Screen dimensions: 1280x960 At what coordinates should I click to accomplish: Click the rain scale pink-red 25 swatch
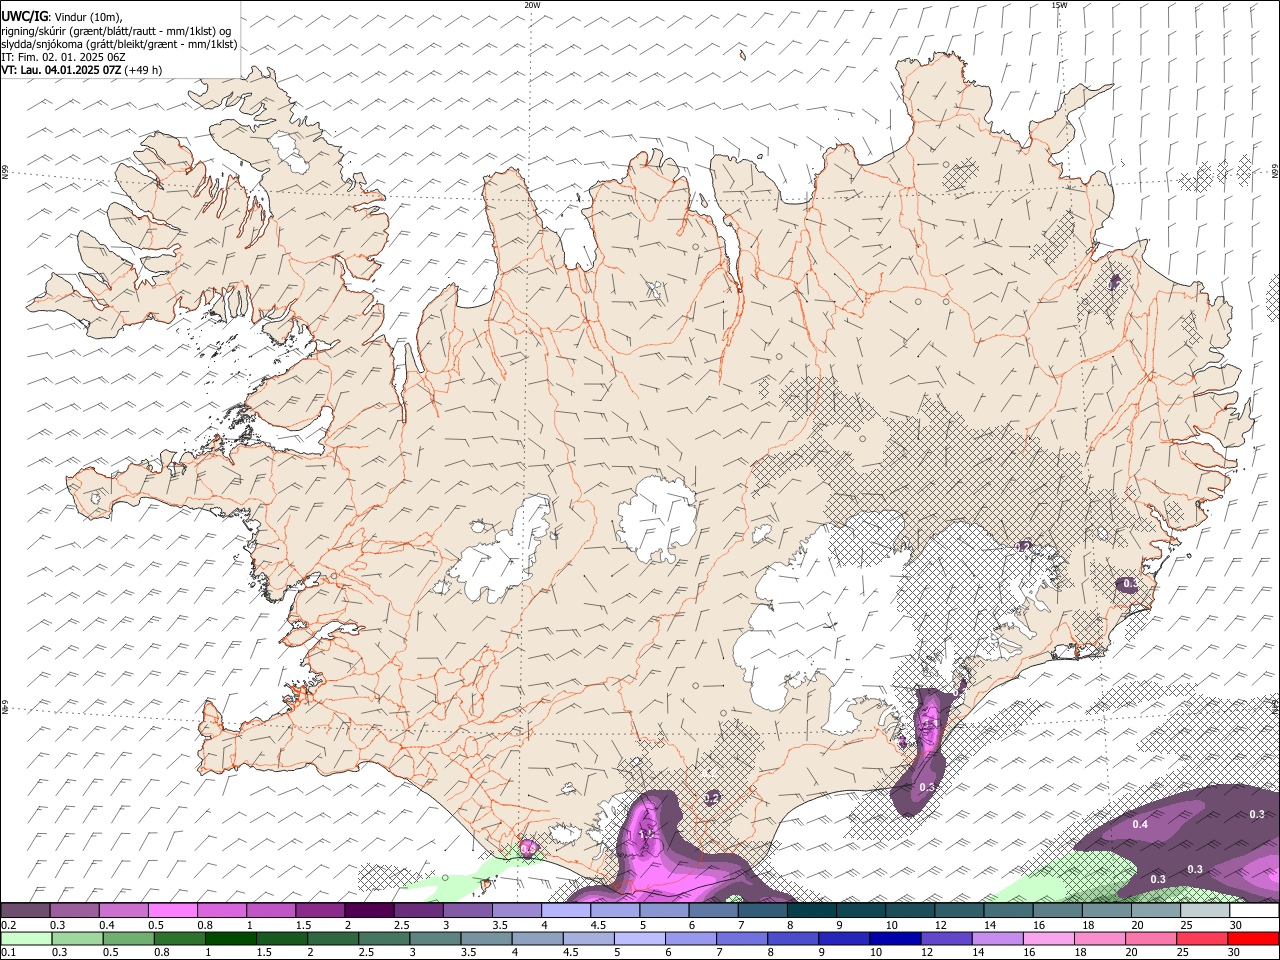1203,938
